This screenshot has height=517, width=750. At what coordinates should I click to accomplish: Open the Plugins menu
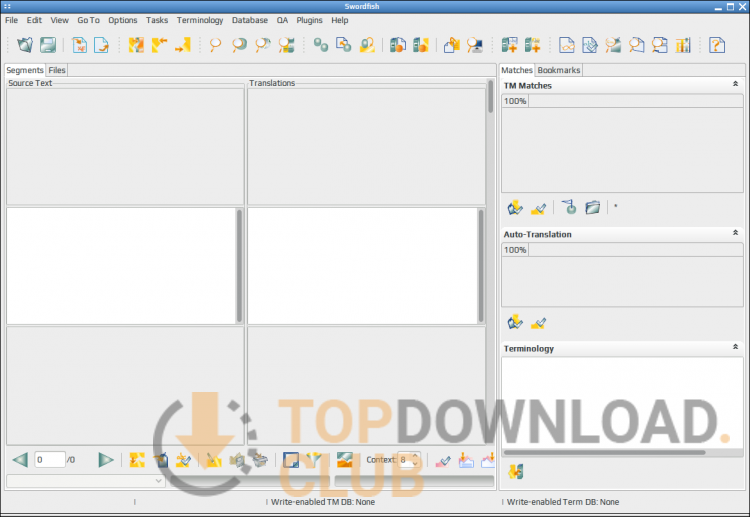pos(309,20)
